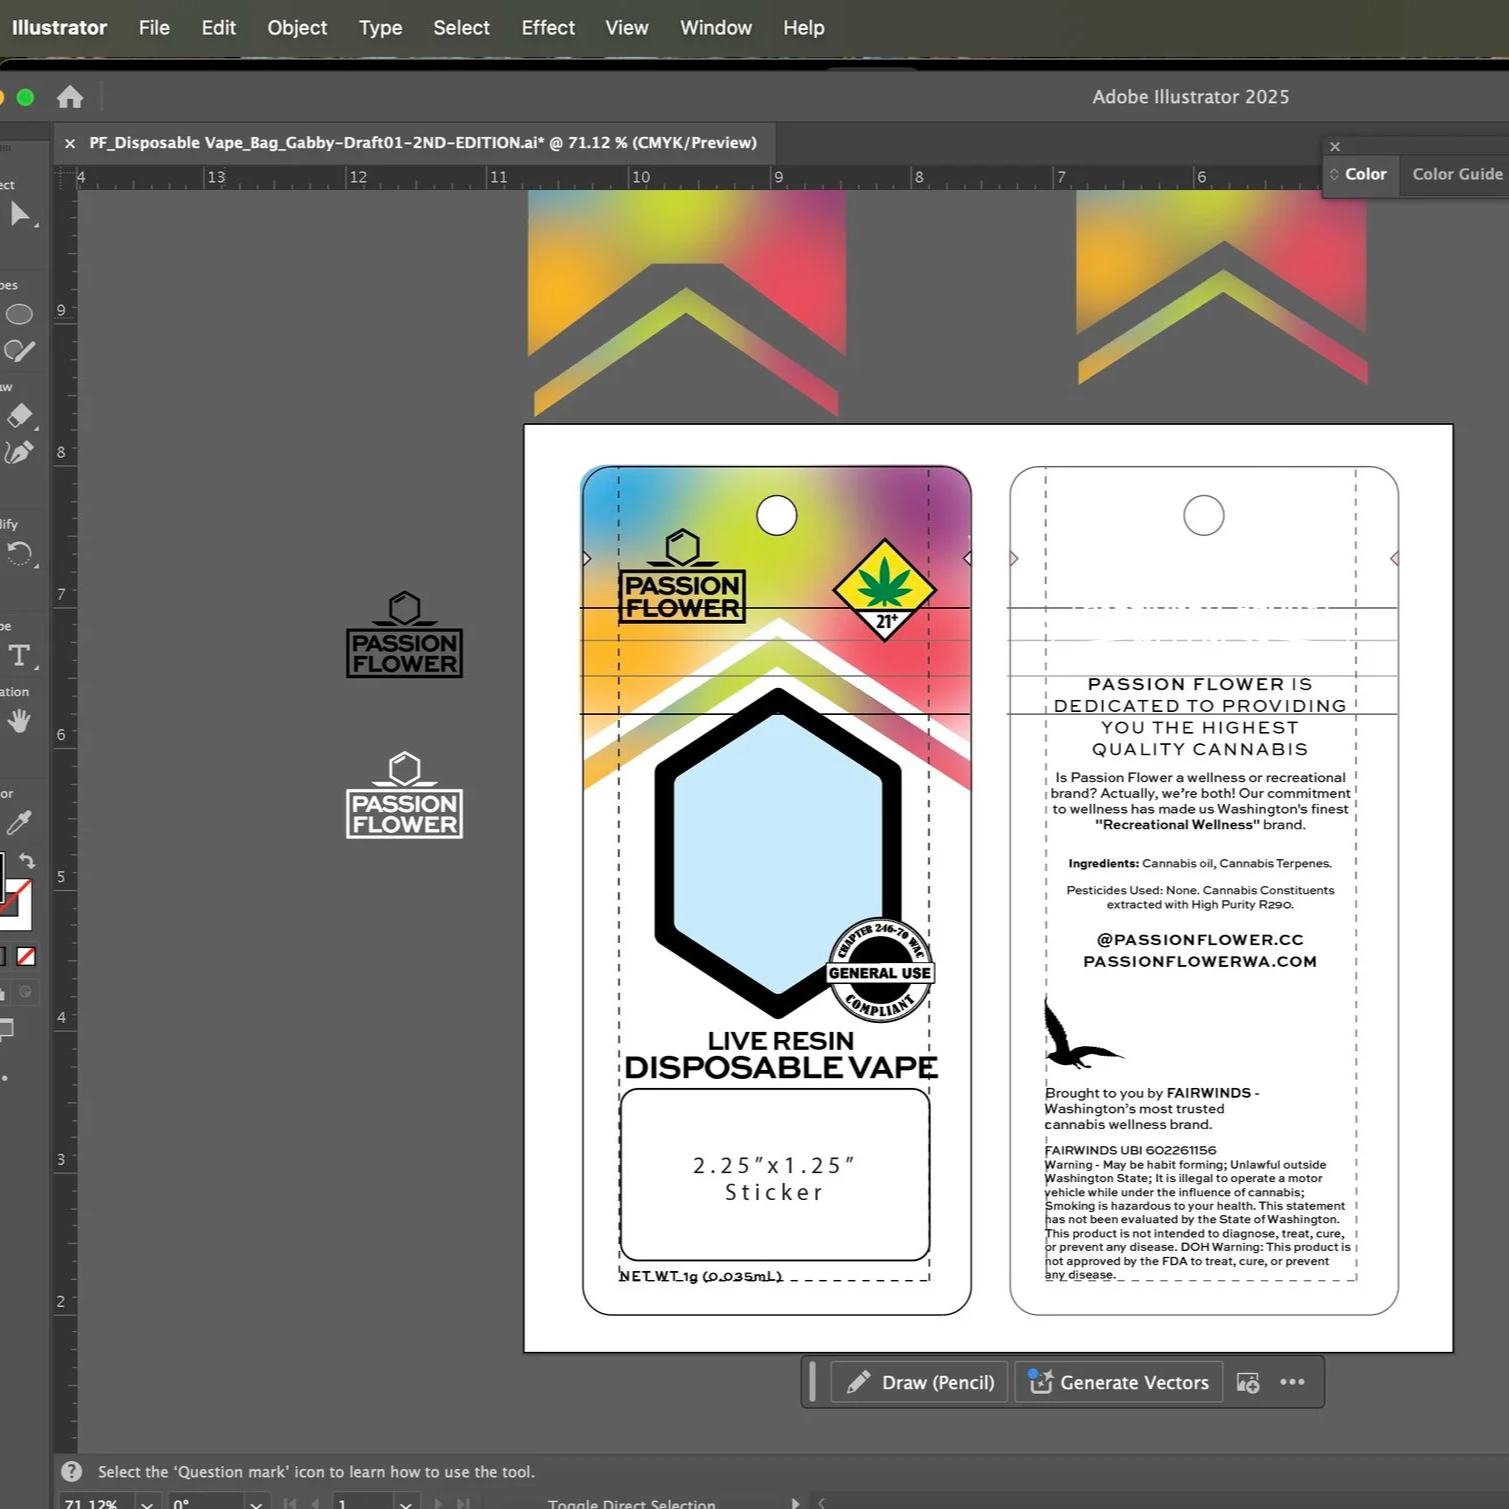Viewport: 1509px width, 1509px height.
Task: Open the Object menu
Action: pyautogui.click(x=297, y=28)
